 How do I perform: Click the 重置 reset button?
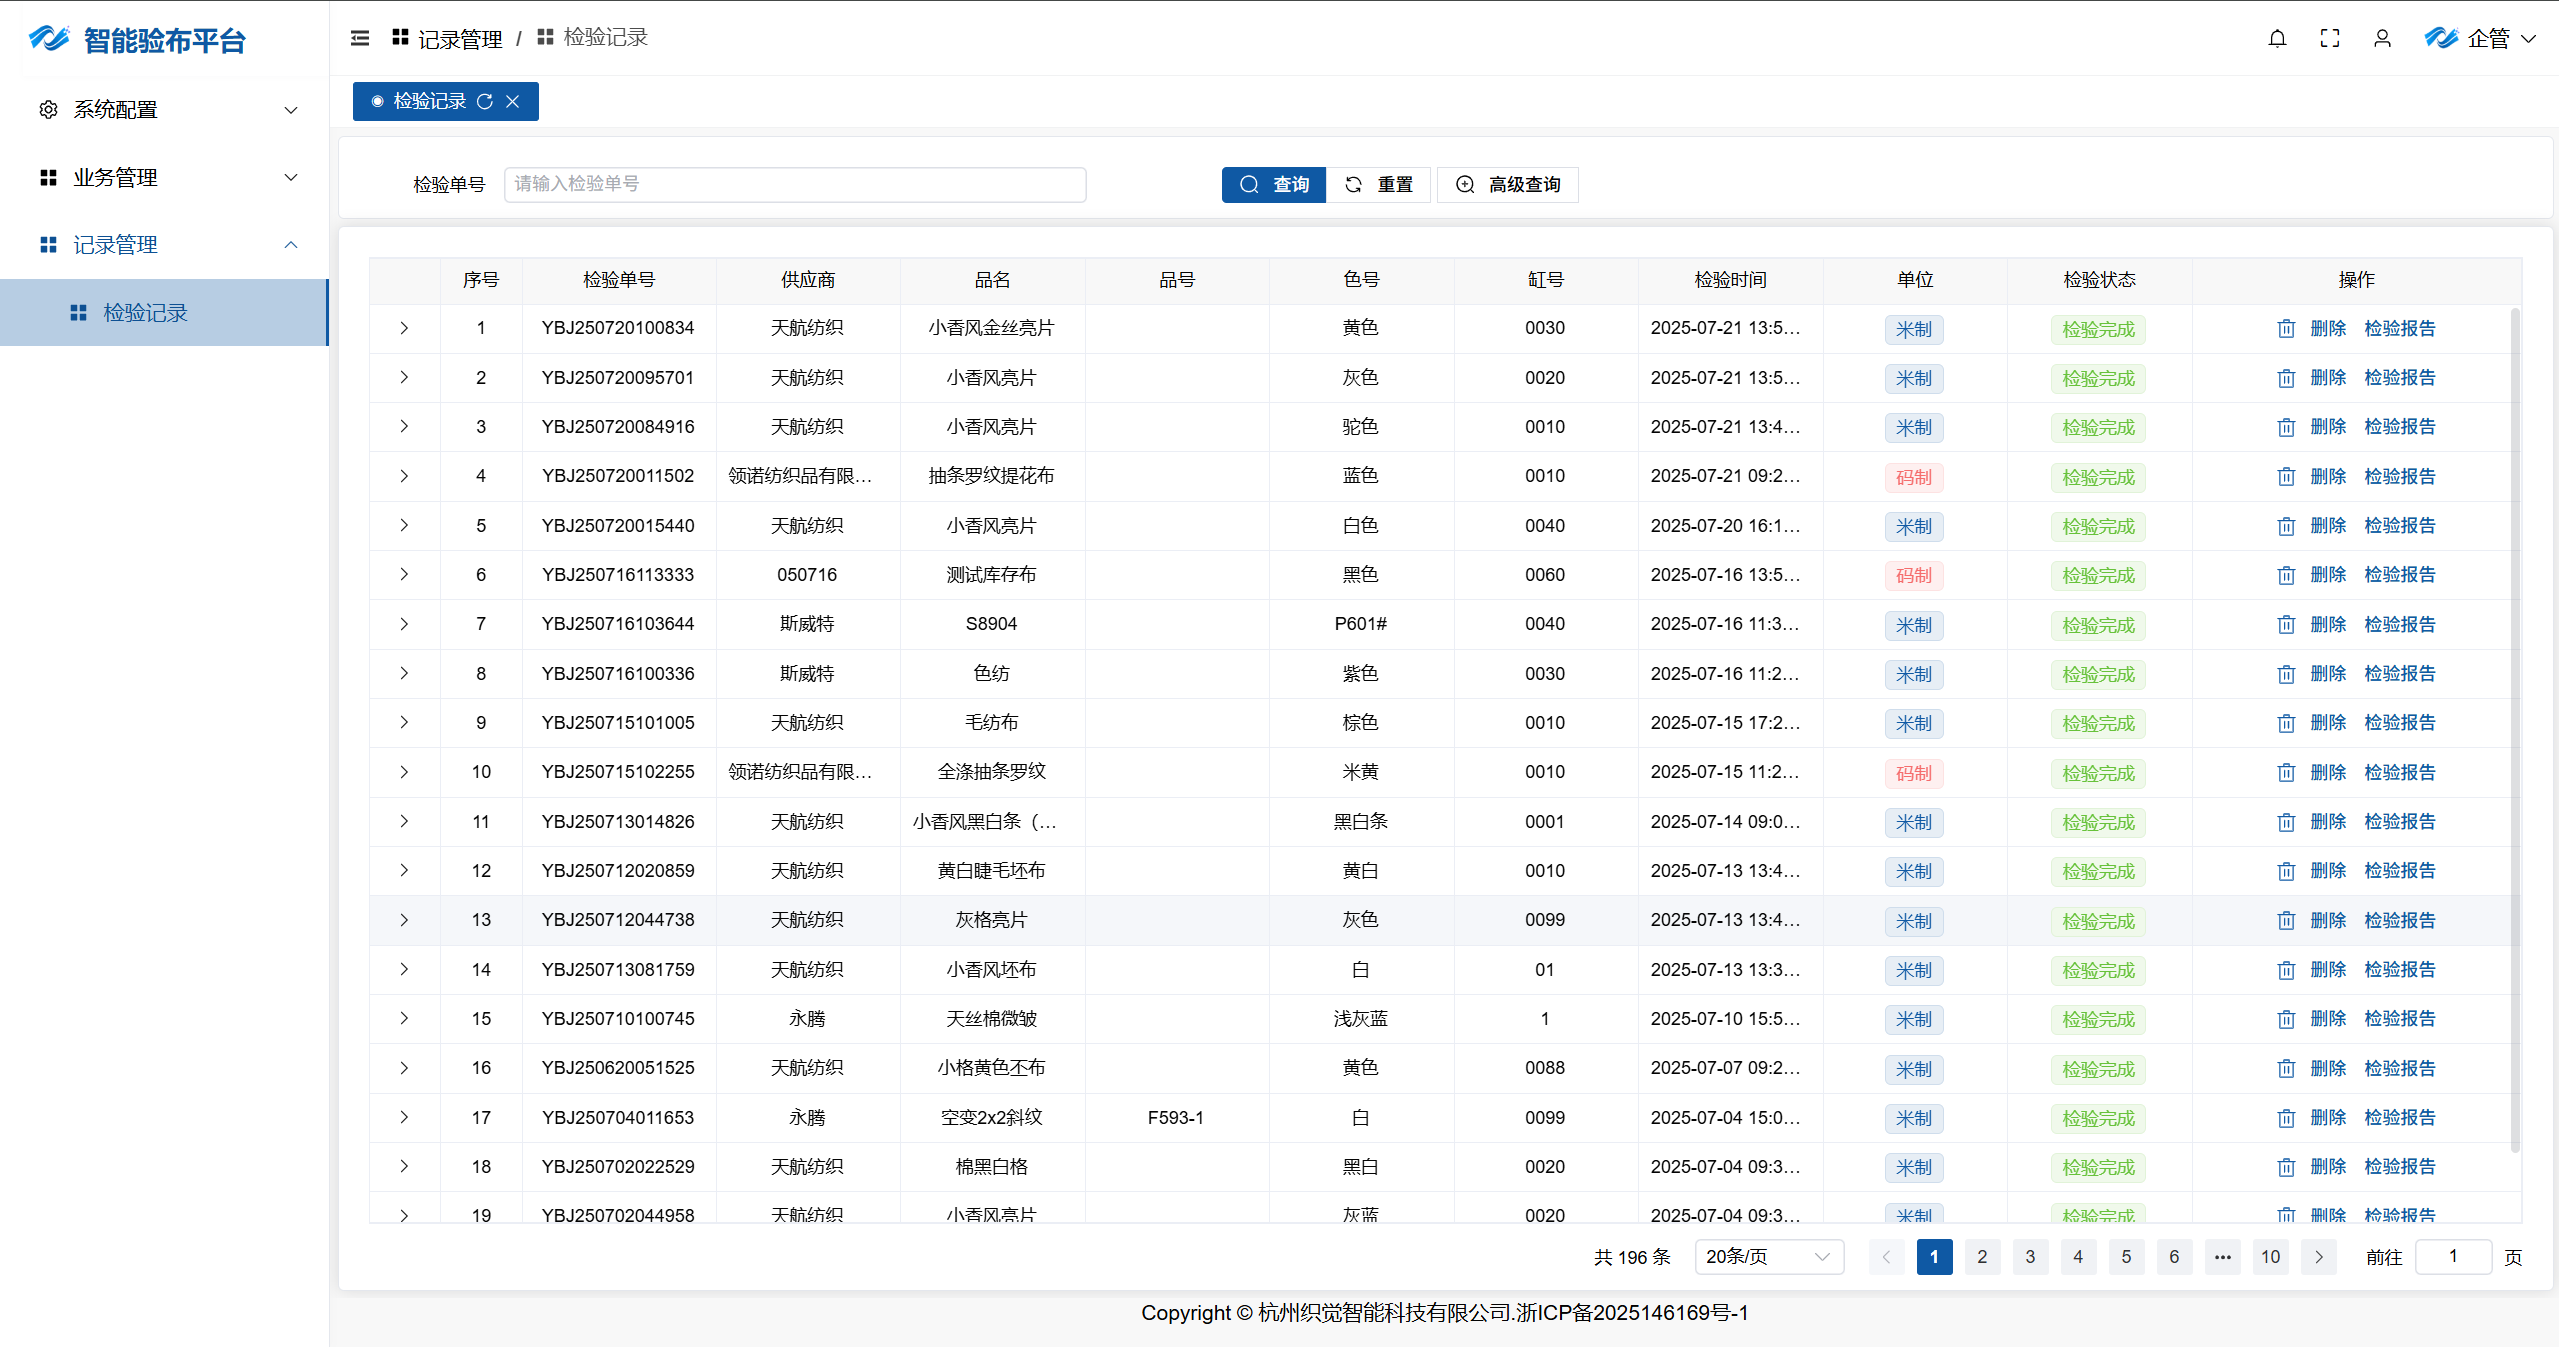click(x=1379, y=185)
